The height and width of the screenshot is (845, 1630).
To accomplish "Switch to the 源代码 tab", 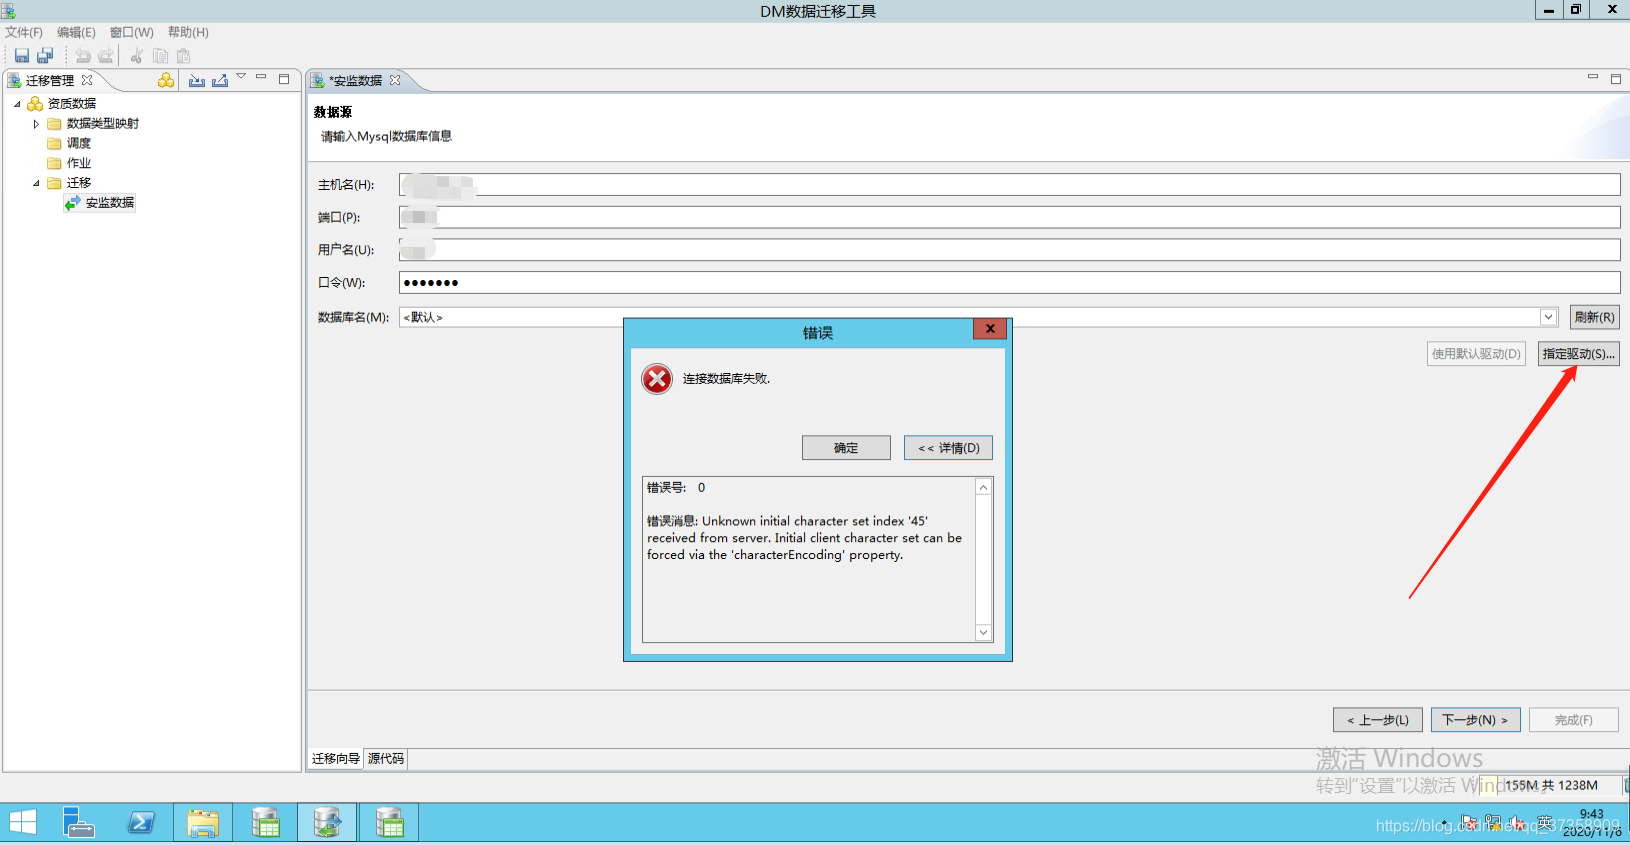I will pos(386,759).
